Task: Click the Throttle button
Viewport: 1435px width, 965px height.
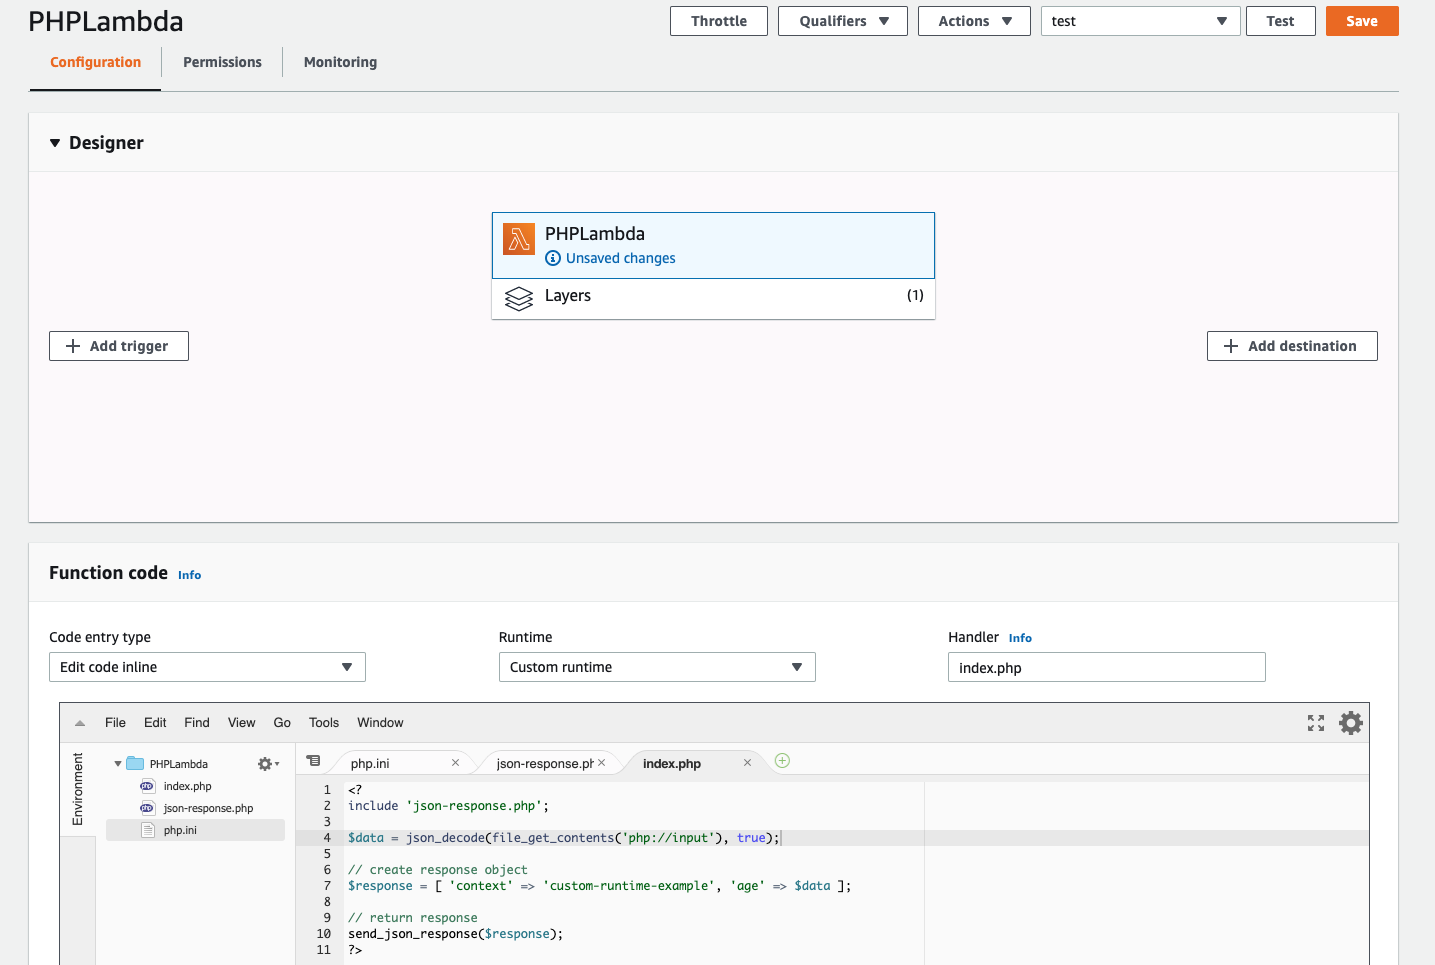Action: pos(719,21)
